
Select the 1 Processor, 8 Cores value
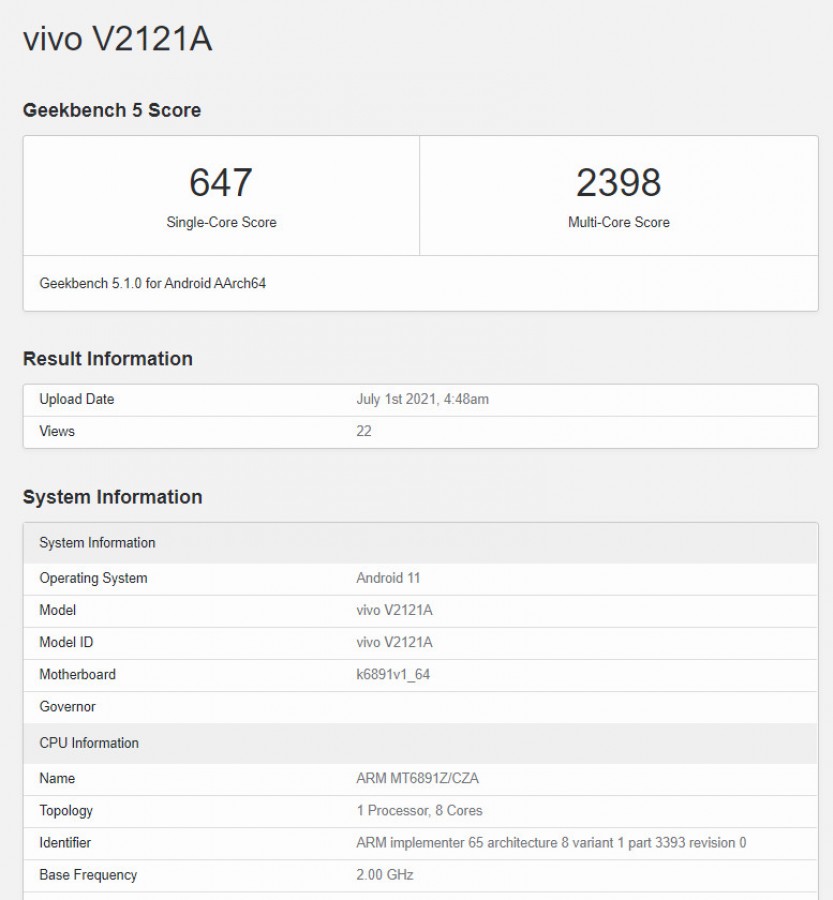(419, 810)
